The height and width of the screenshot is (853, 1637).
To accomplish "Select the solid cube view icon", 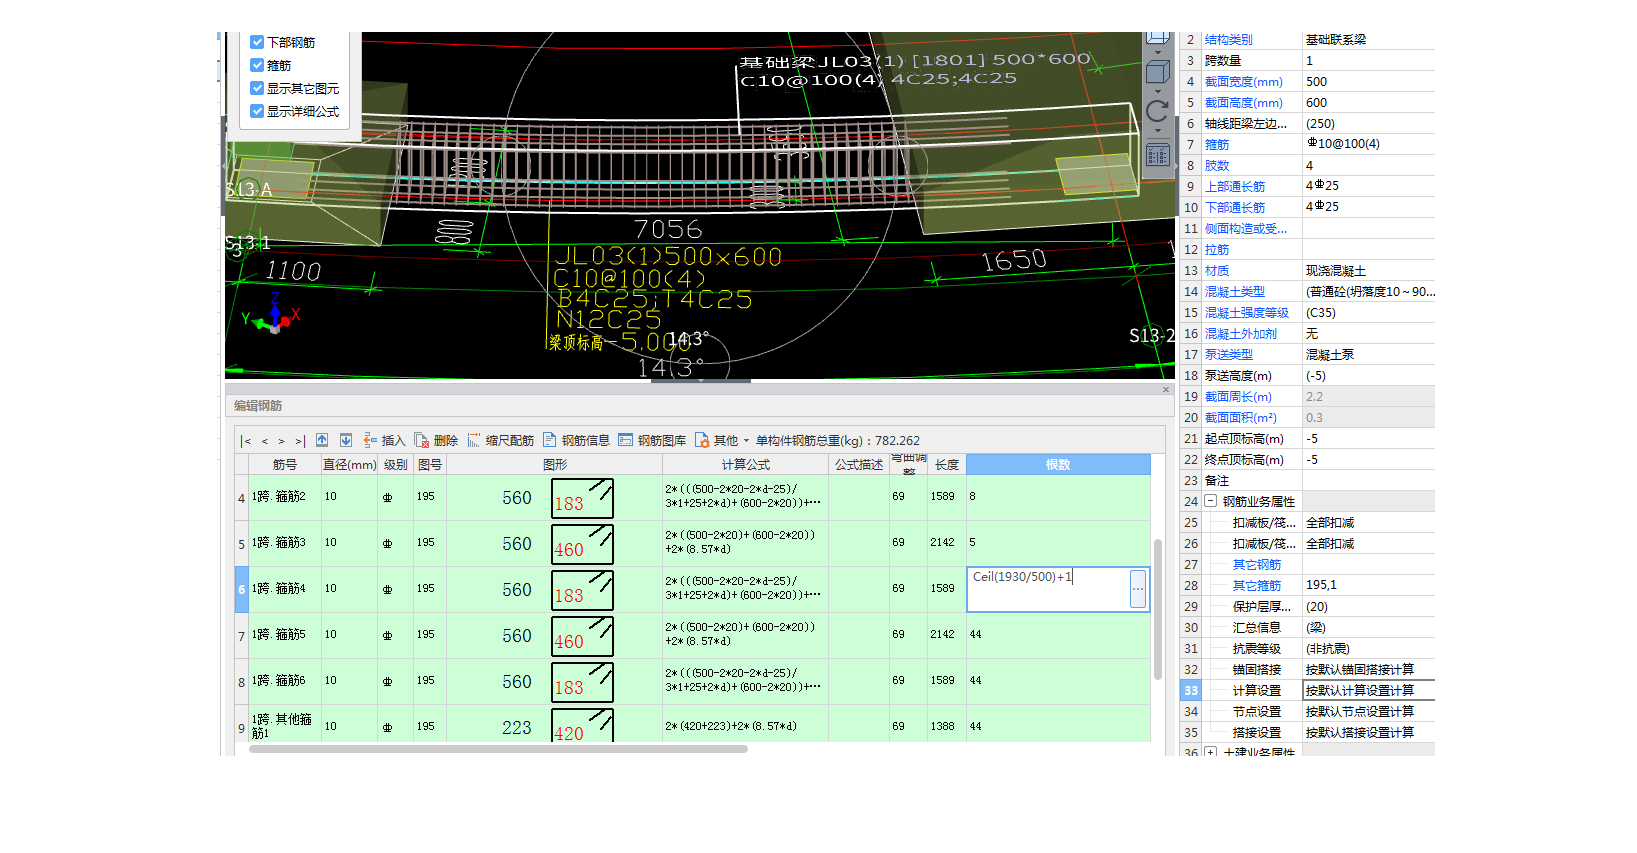I will 1158,72.
